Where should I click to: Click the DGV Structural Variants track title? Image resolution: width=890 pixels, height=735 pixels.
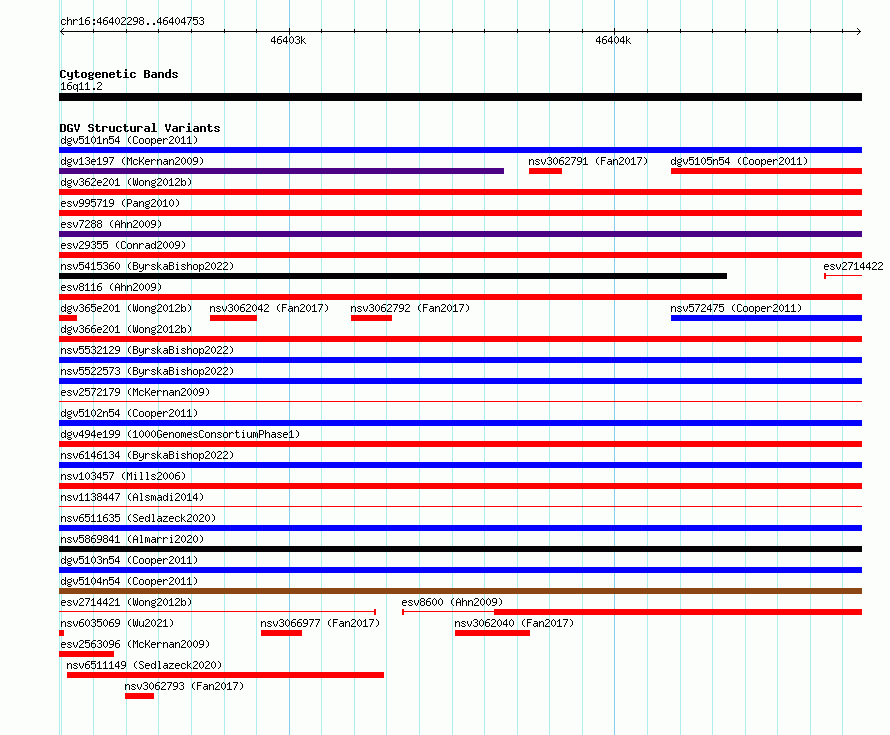pyautogui.click(x=140, y=128)
